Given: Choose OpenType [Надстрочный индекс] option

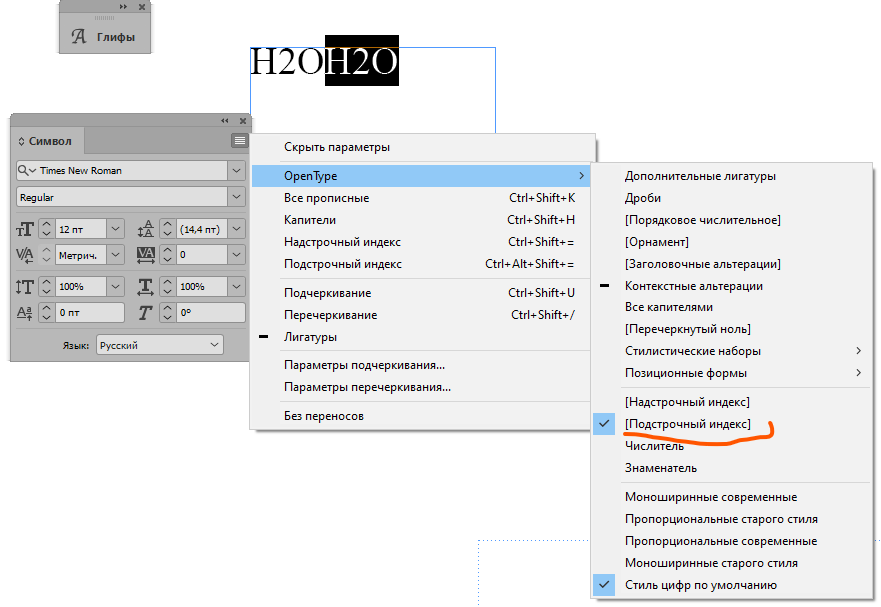Looking at the screenshot, I should click(732, 402).
